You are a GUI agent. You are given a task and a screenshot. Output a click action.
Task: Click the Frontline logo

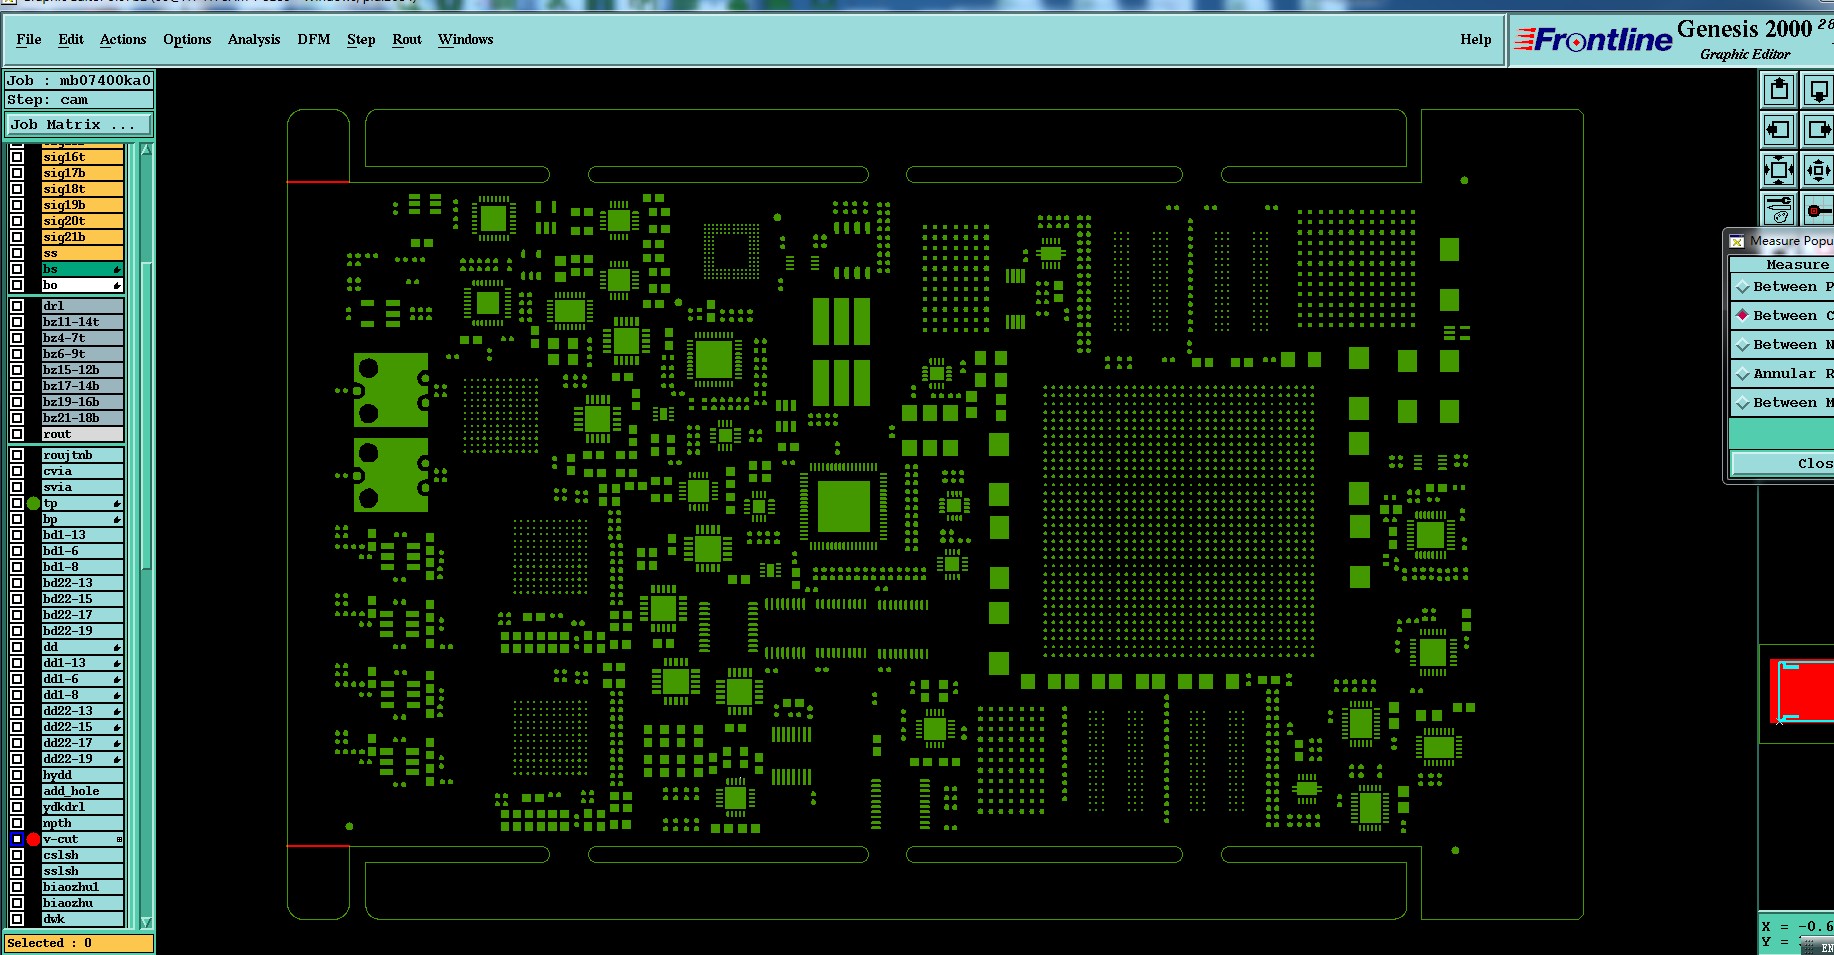tap(1592, 40)
